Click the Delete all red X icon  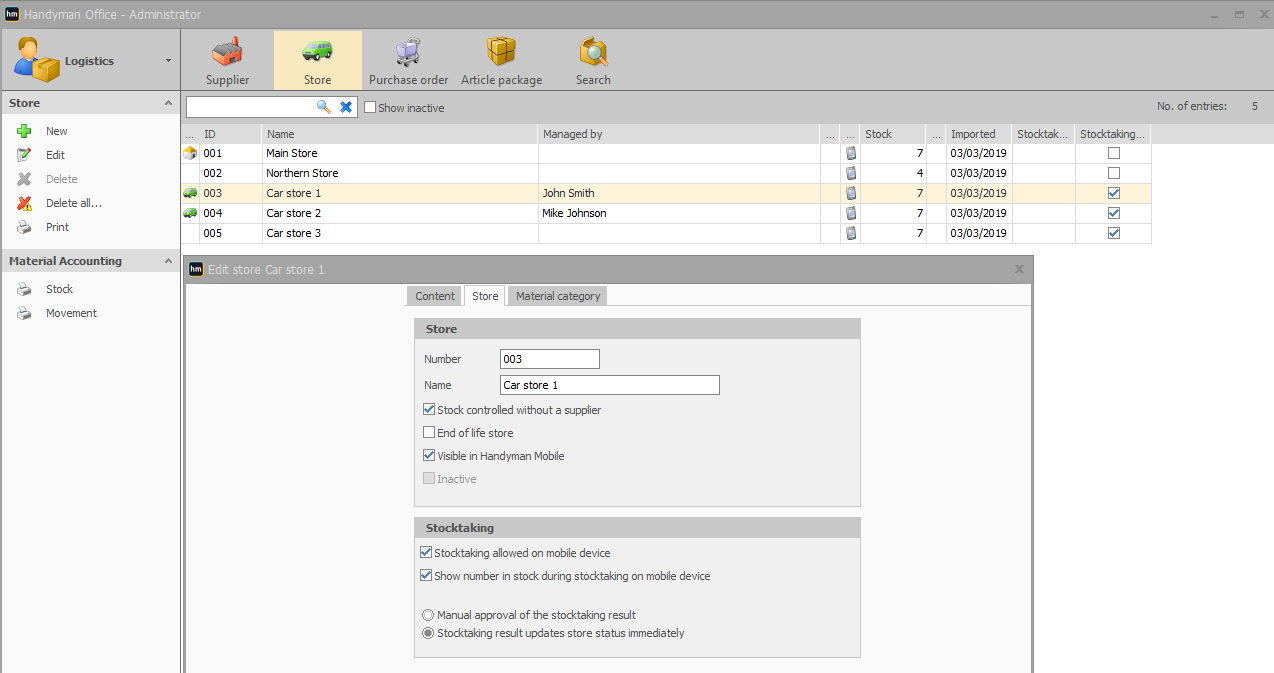(x=25, y=203)
